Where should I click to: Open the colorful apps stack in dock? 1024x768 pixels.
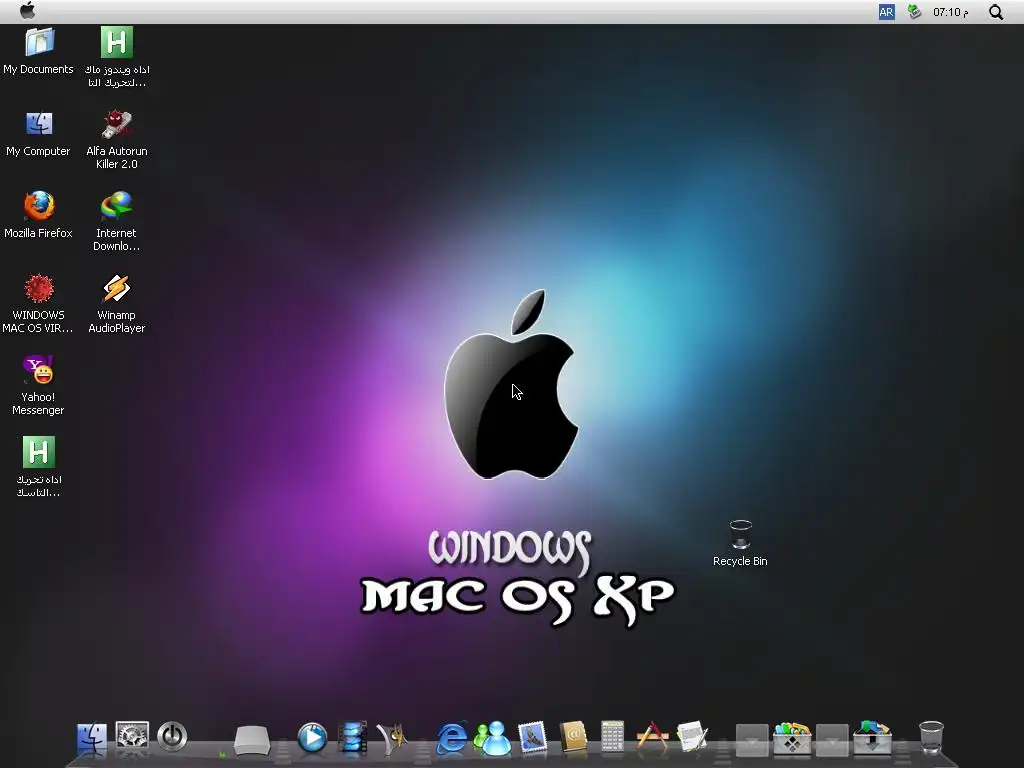792,738
